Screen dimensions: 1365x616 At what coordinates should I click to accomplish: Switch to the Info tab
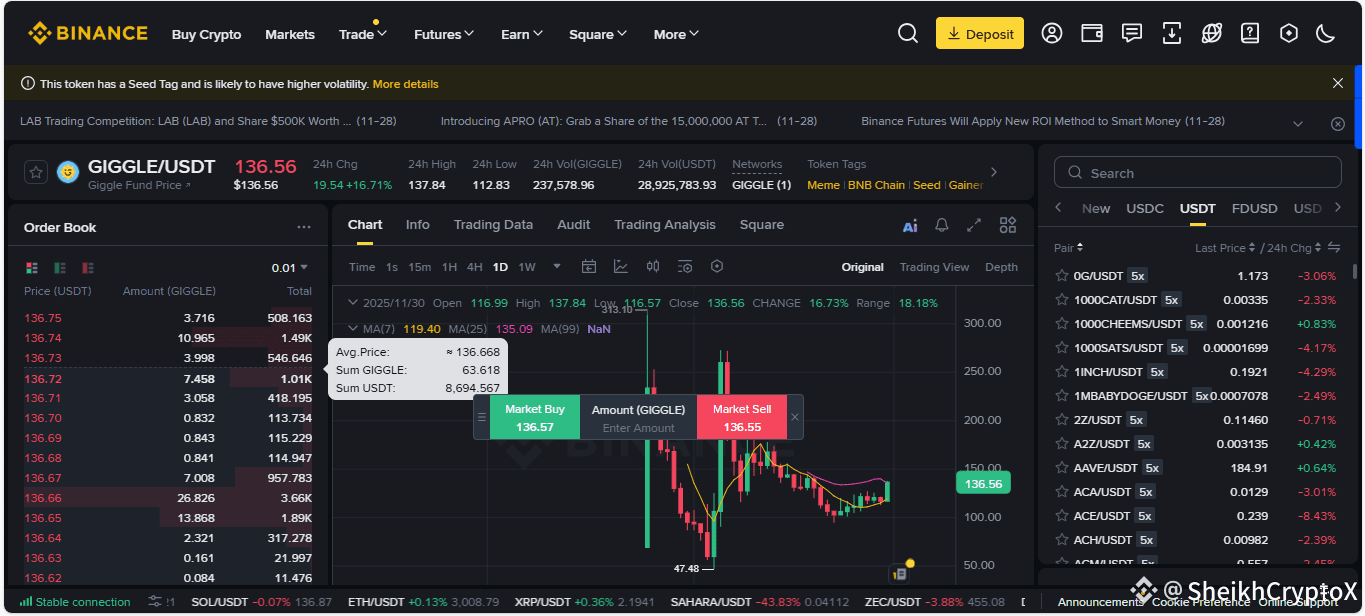coord(418,225)
